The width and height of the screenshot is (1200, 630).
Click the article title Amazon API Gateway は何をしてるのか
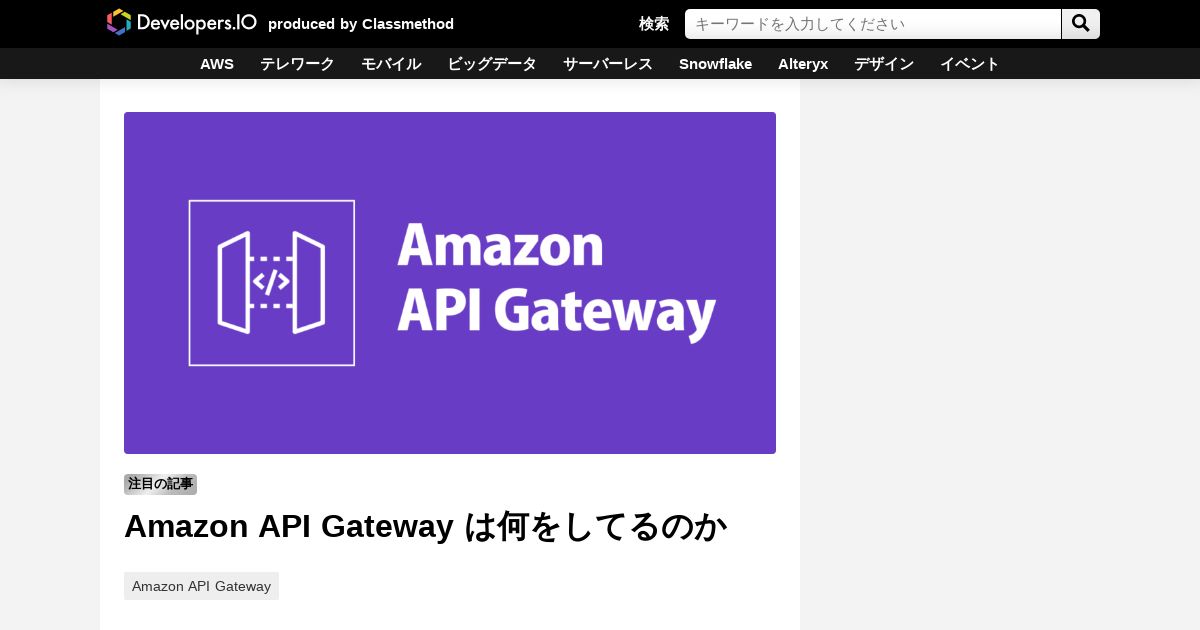pyautogui.click(x=425, y=526)
